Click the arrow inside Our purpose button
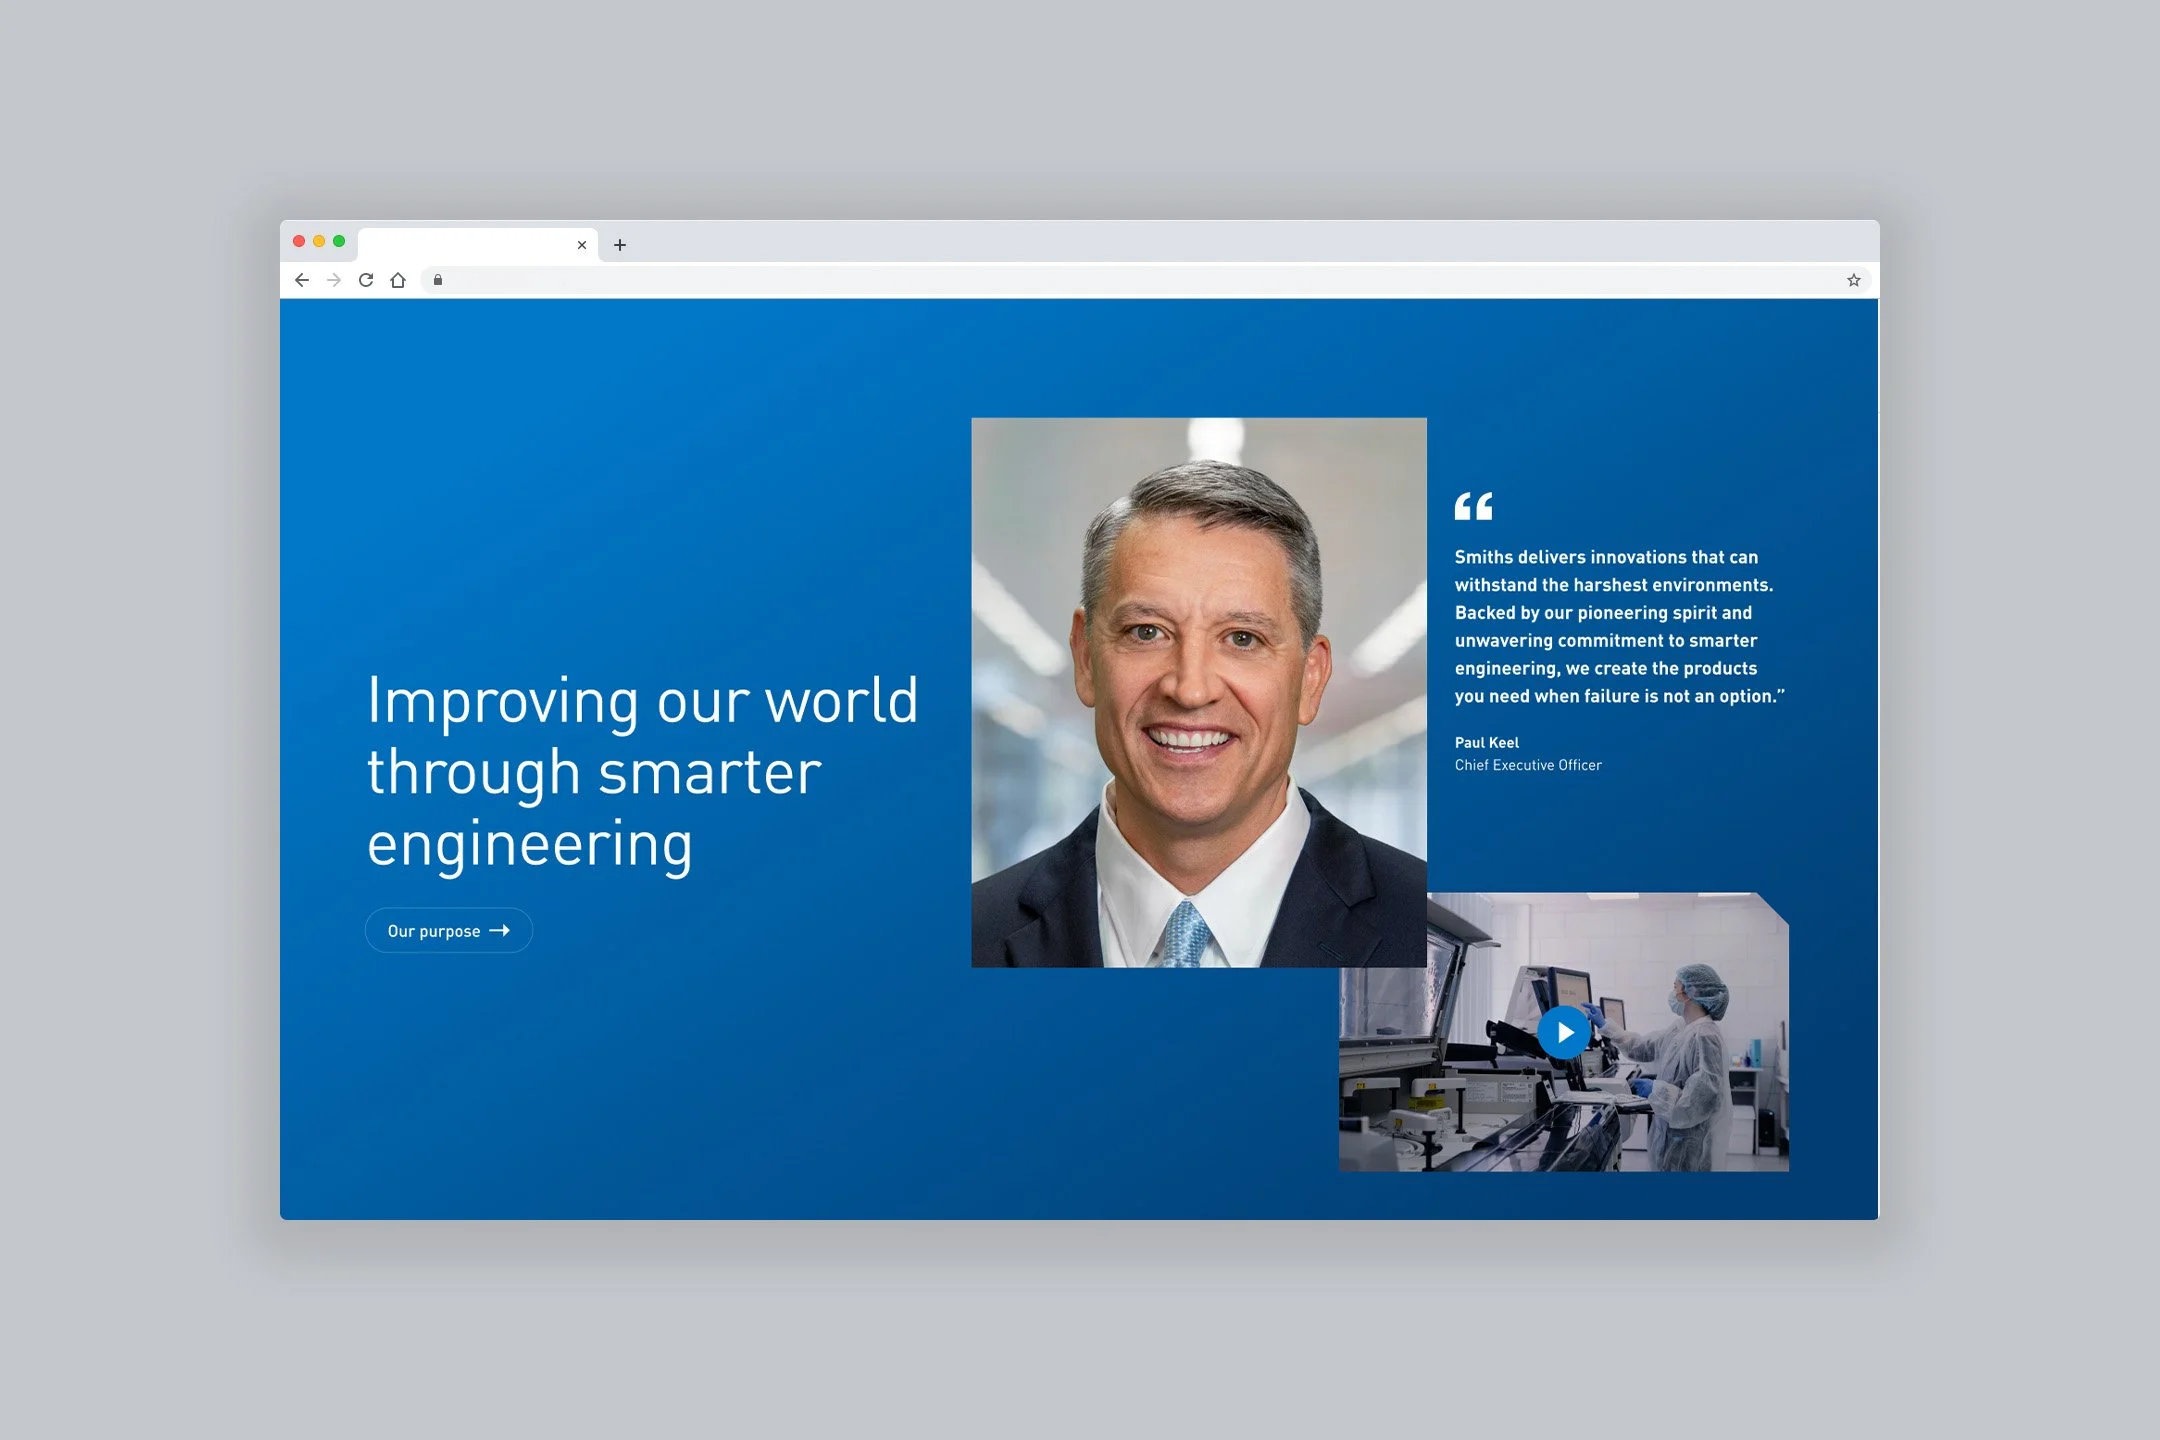 pos(500,931)
